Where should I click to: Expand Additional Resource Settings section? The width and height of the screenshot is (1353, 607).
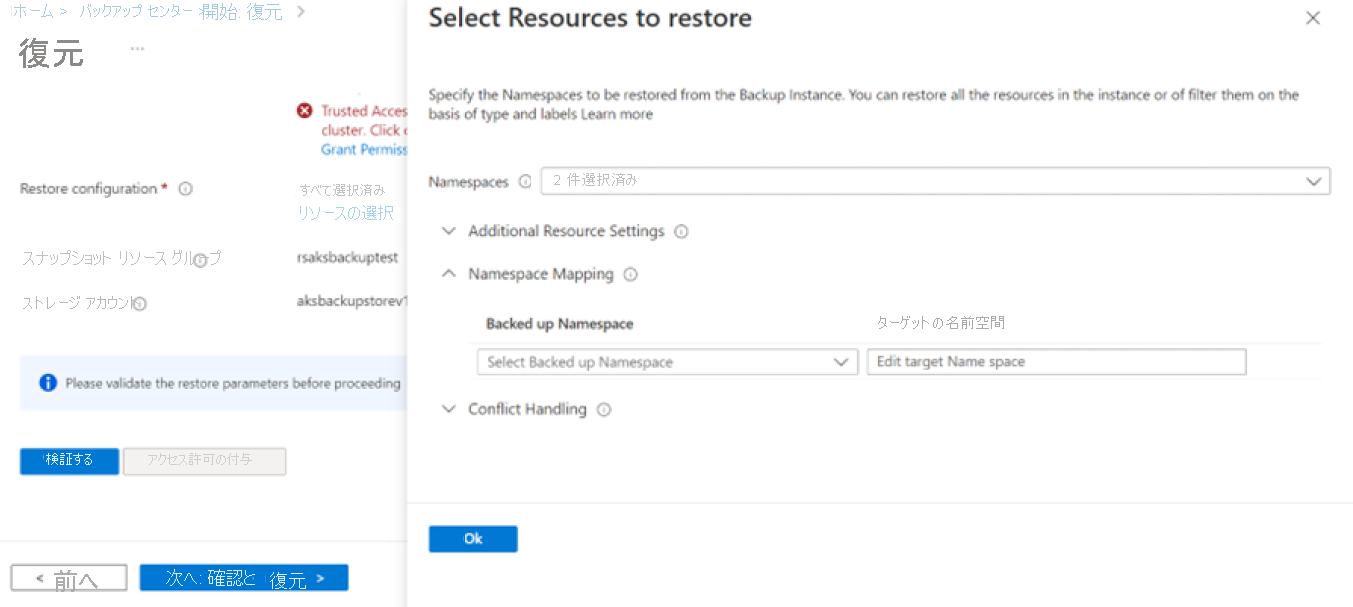[x=449, y=231]
